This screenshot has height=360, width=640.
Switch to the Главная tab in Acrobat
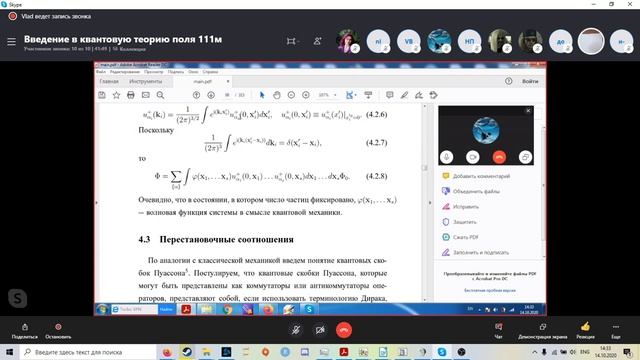click(x=109, y=82)
